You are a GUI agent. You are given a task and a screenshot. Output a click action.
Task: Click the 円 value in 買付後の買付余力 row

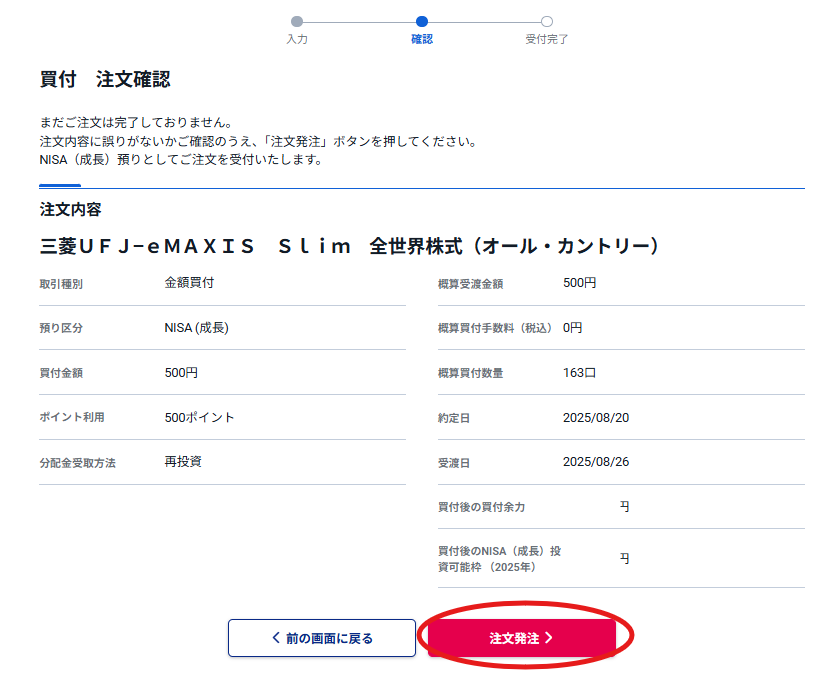pos(624,506)
